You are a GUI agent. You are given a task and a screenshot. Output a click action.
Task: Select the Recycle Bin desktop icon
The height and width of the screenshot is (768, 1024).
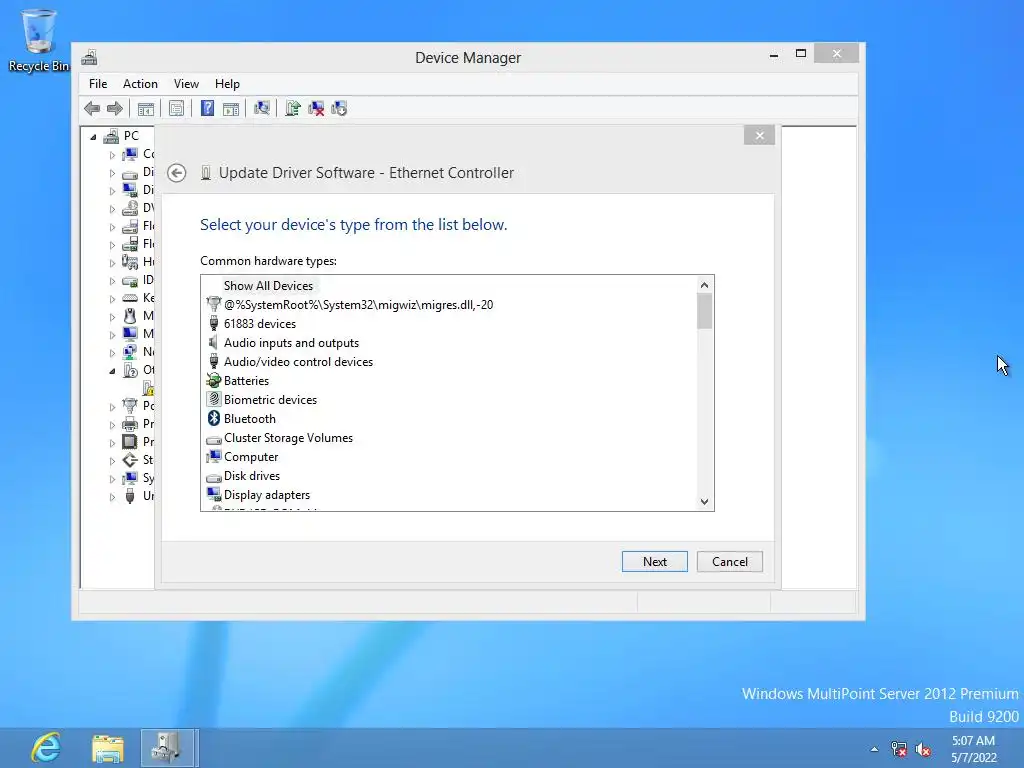click(x=39, y=39)
